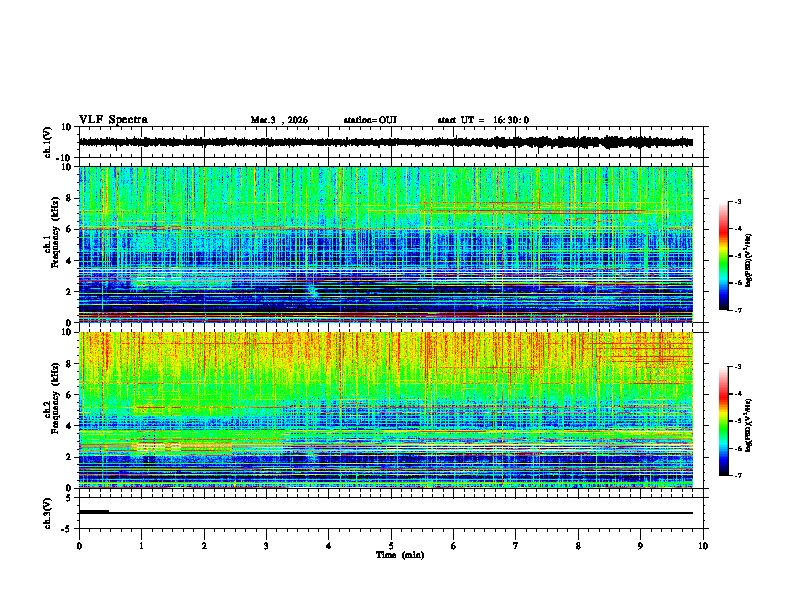This screenshot has width=792, height=612.
Task: Click the '4' kHz tick of ch.1 spectrogram
Action: 70,261
